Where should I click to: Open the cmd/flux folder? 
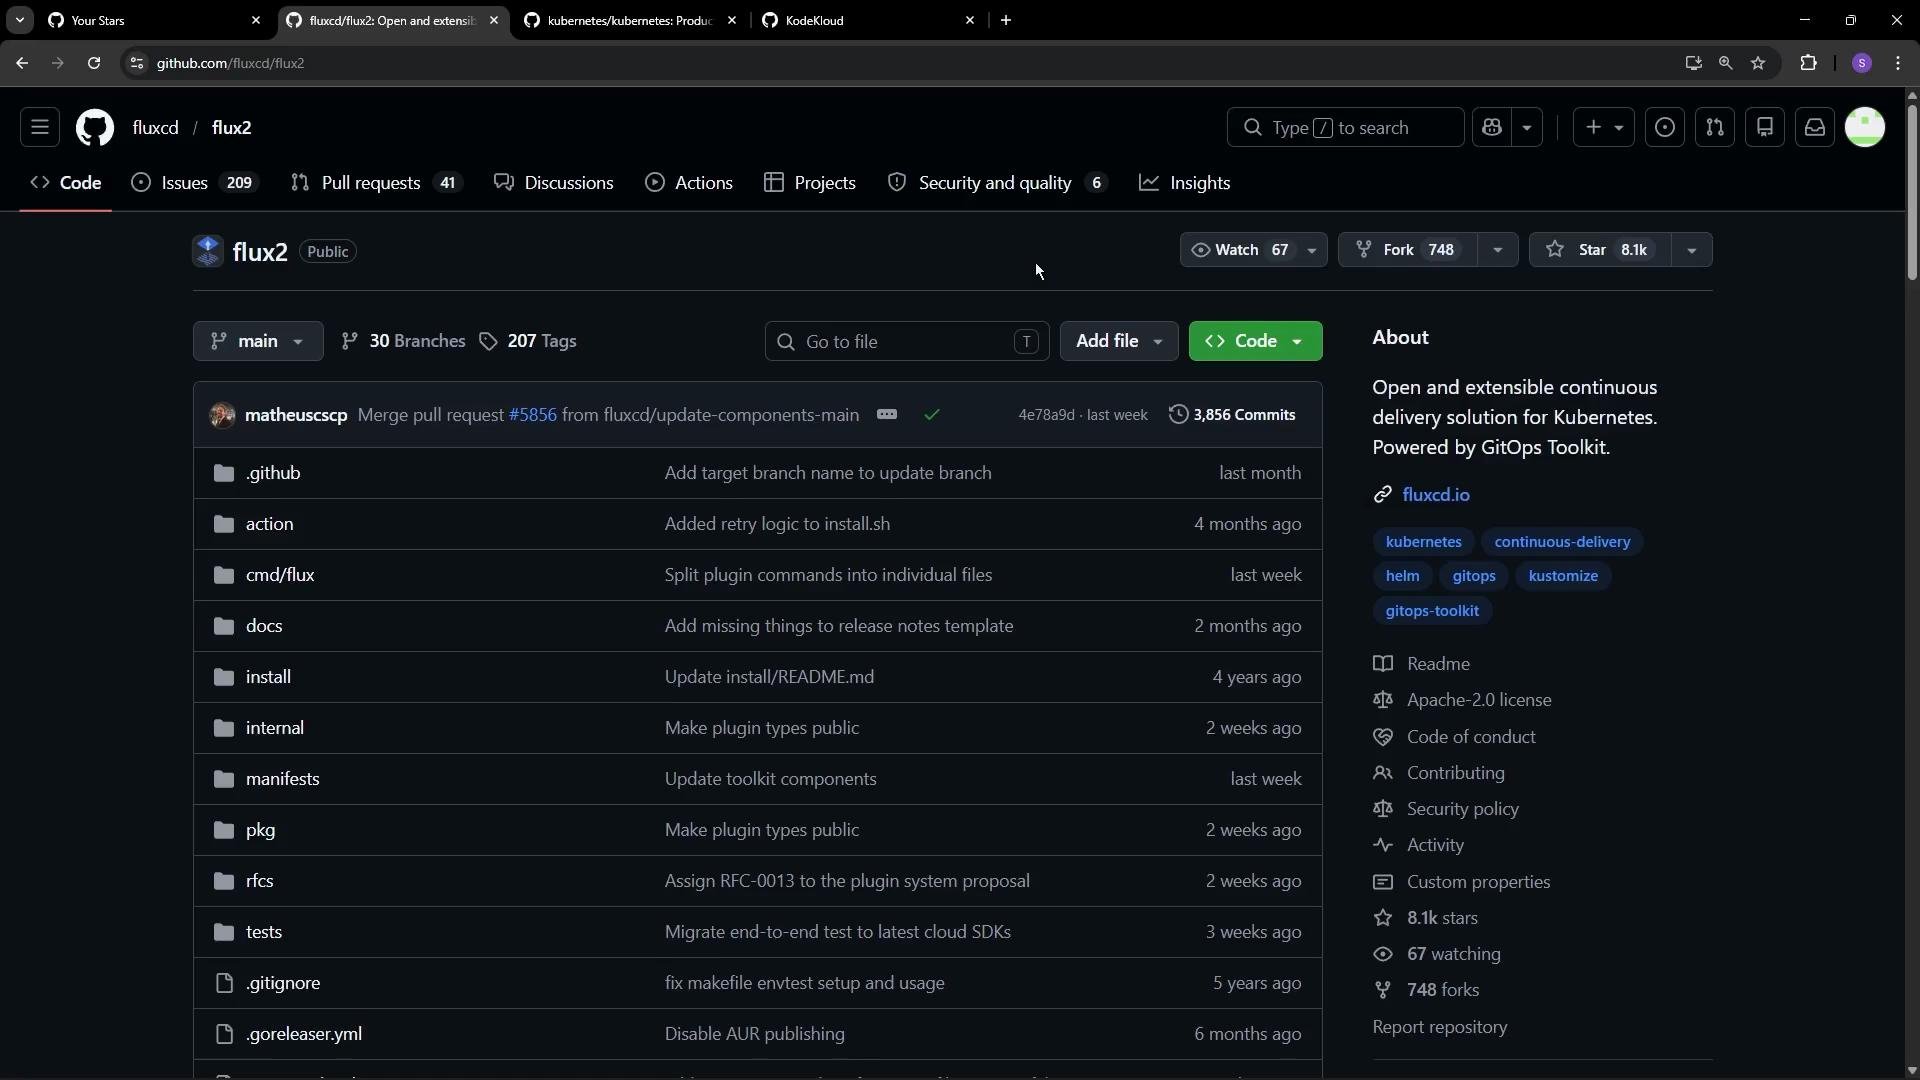[280, 575]
